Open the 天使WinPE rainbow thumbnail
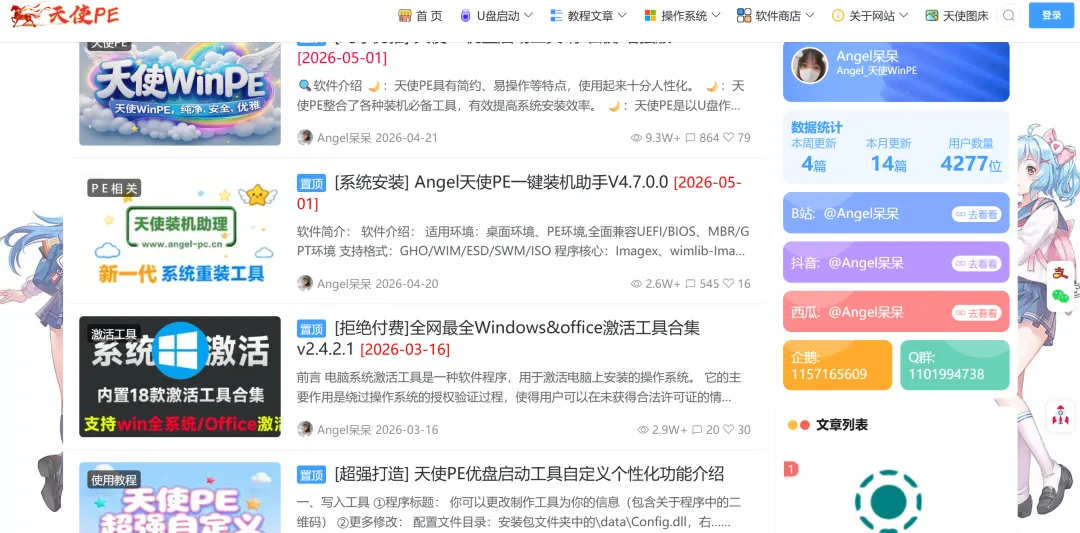This screenshot has width=1080, height=533. pyautogui.click(x=180, y=94)
